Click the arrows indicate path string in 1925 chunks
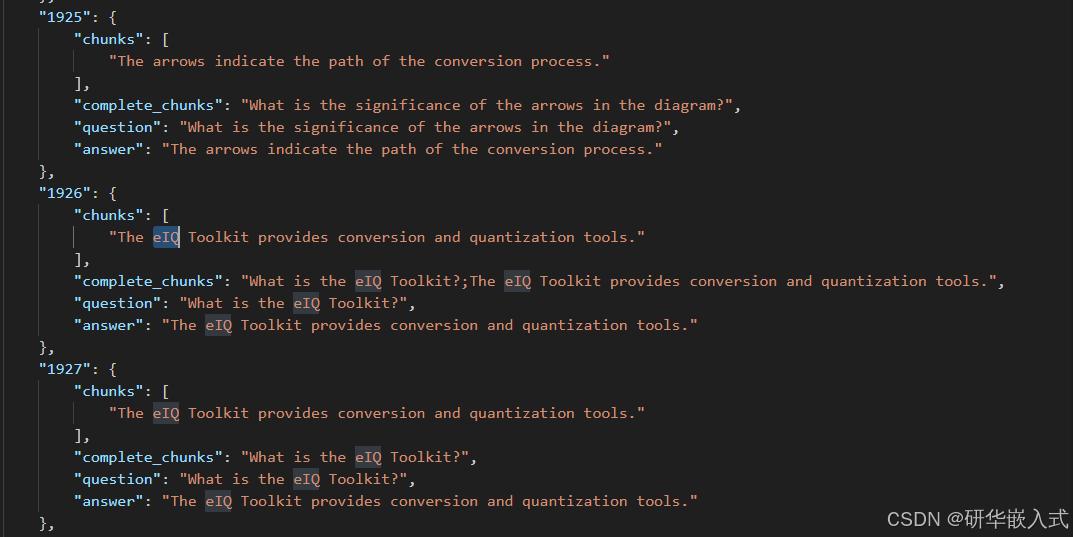Image resolution: width=1073 pixels, height=537 pixels. coord(359,62)
